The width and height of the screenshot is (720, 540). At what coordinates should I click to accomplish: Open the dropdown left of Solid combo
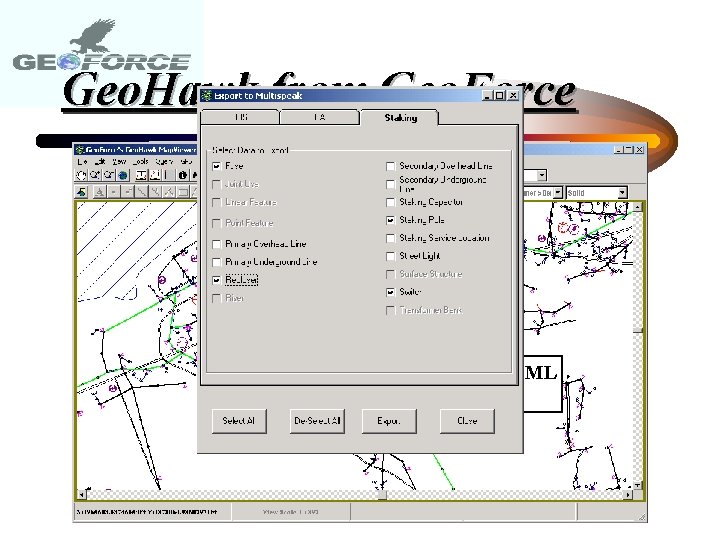click(557, 192)
